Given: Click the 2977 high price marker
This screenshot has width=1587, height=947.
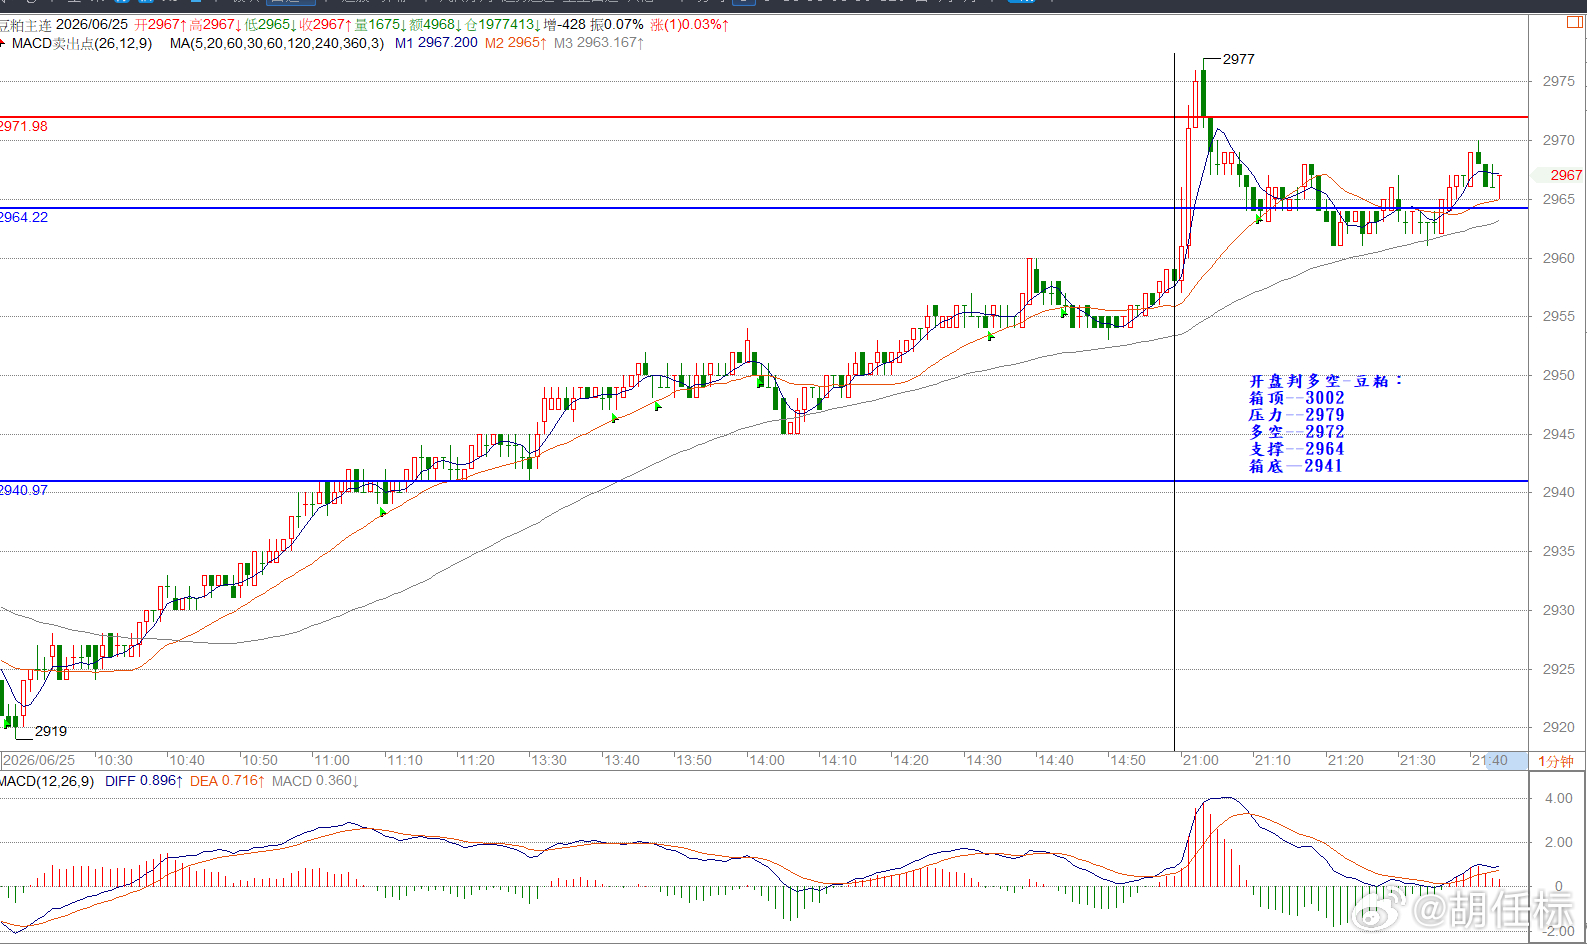Looking at the screenshot, I should [1238, 59].
